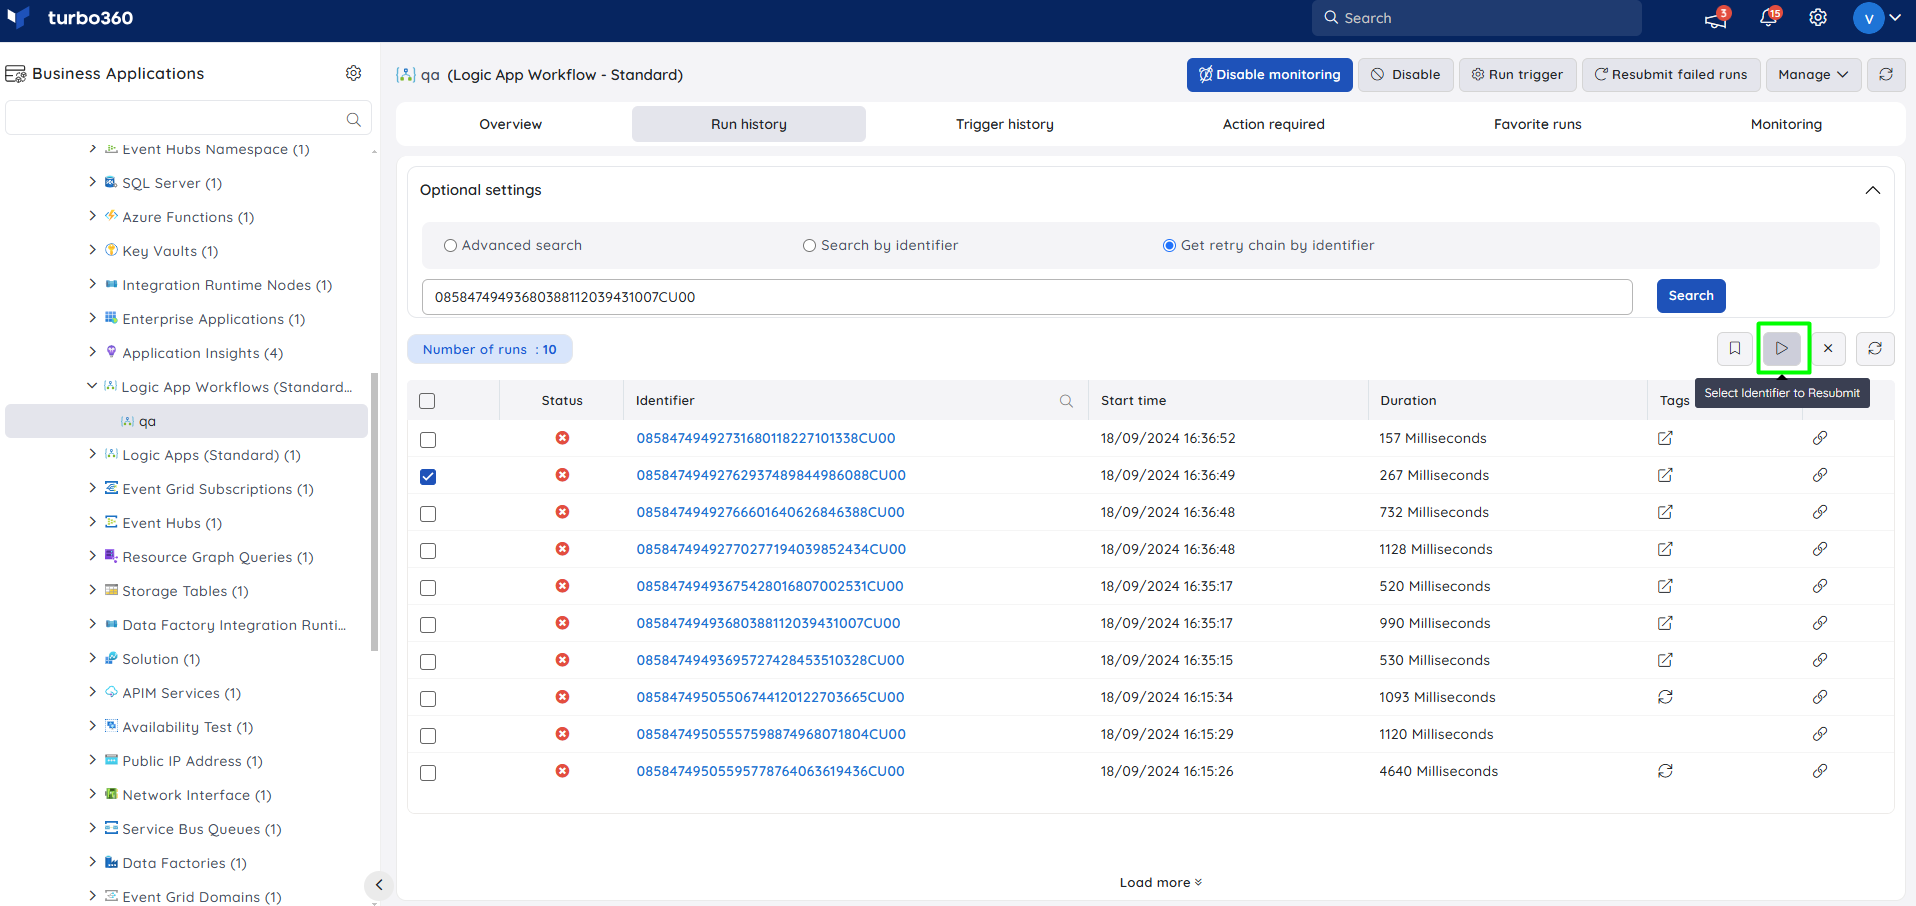This screenshot has width=1916, height=906.
Task: Open Business Applications settings gear
Action: (x=353, y=73)
